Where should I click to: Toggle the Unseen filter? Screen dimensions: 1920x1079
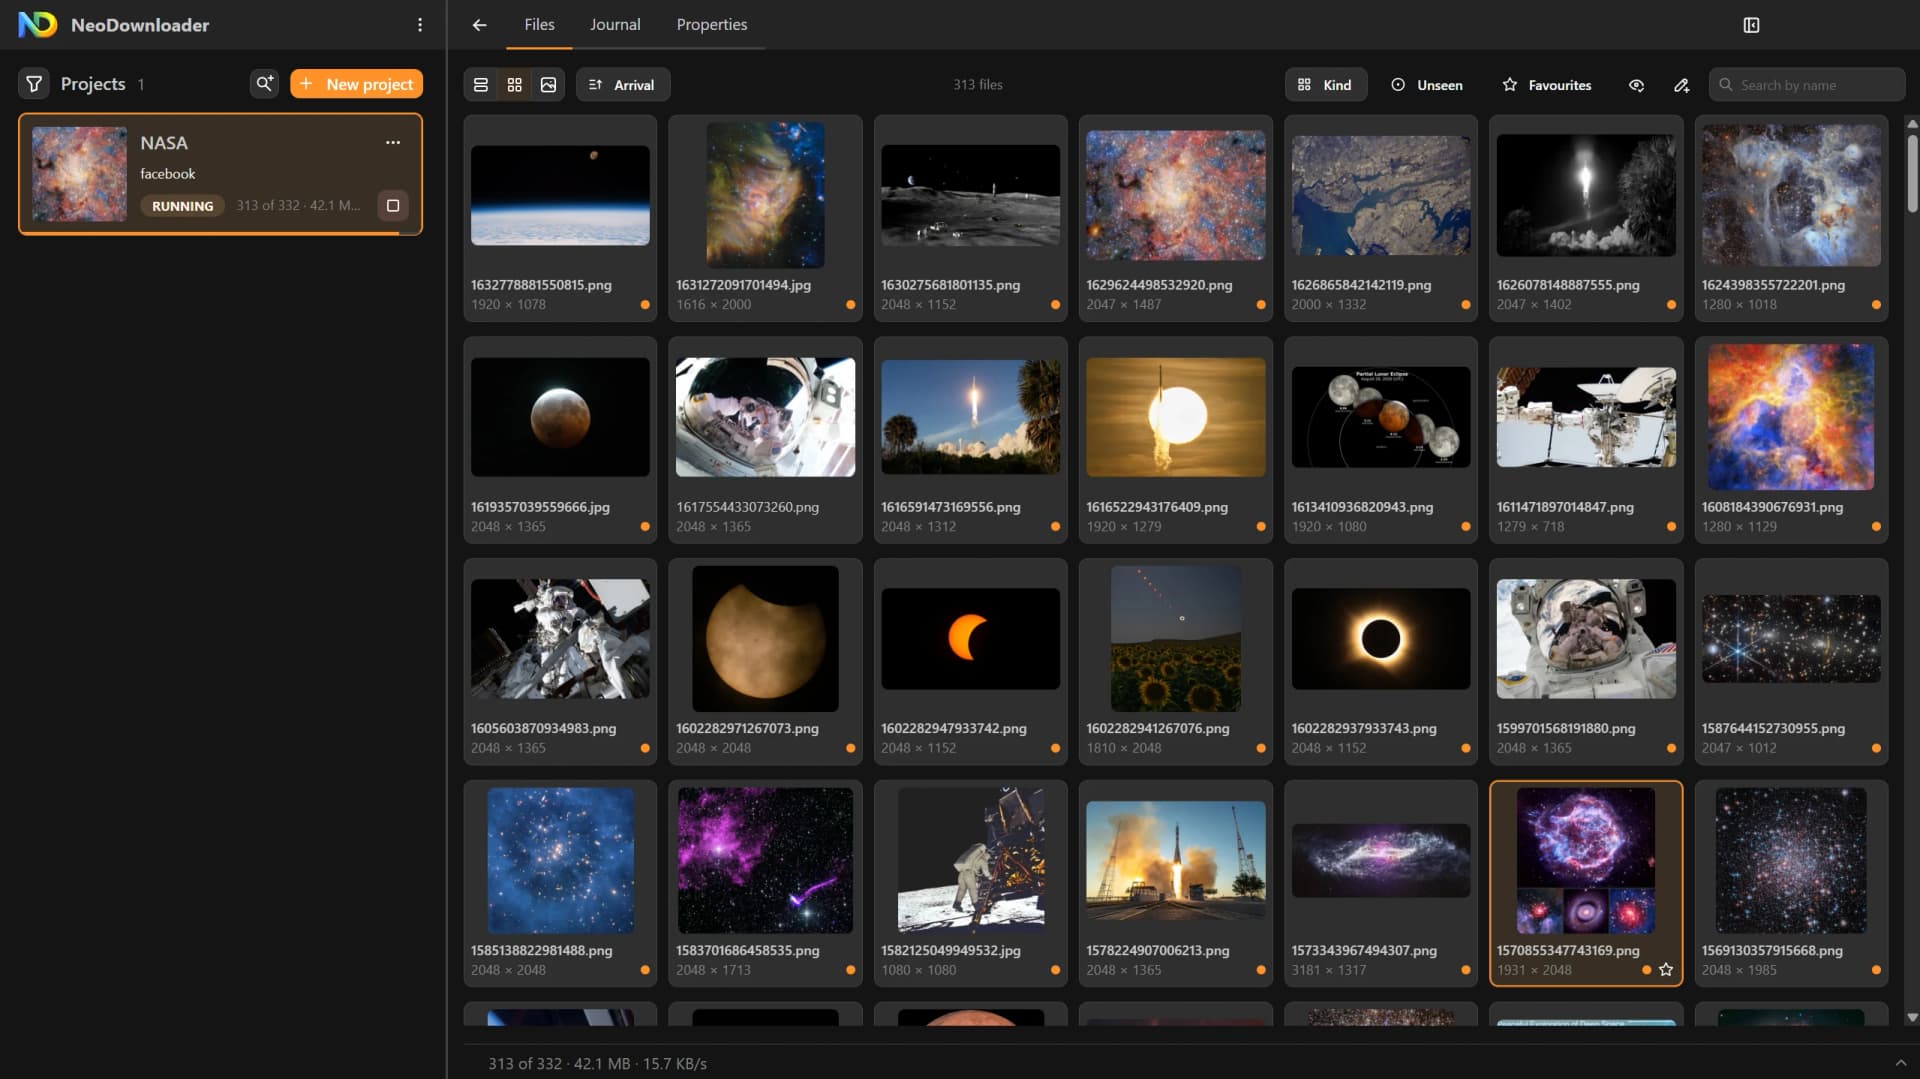pyautogui.click(x=1427, y=85)
